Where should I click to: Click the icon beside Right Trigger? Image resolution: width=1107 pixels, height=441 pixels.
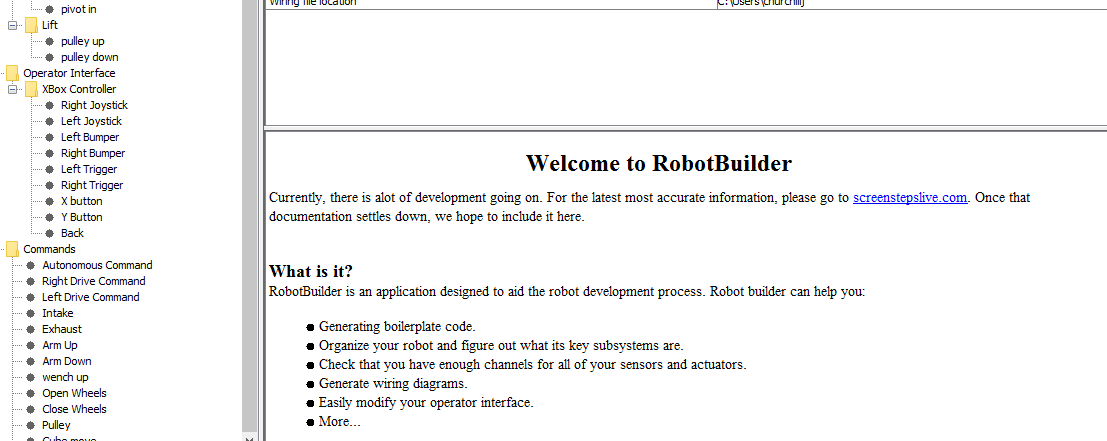[x=49, y=186]
